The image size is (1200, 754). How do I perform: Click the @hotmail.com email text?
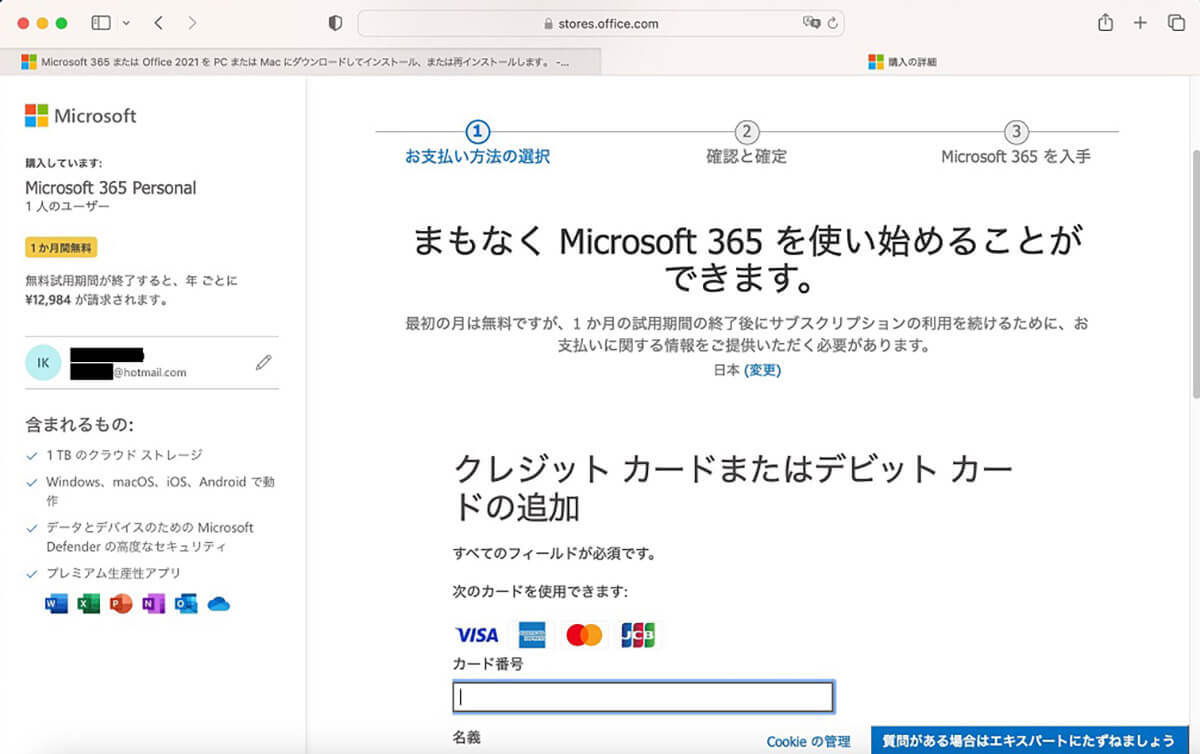149,372
